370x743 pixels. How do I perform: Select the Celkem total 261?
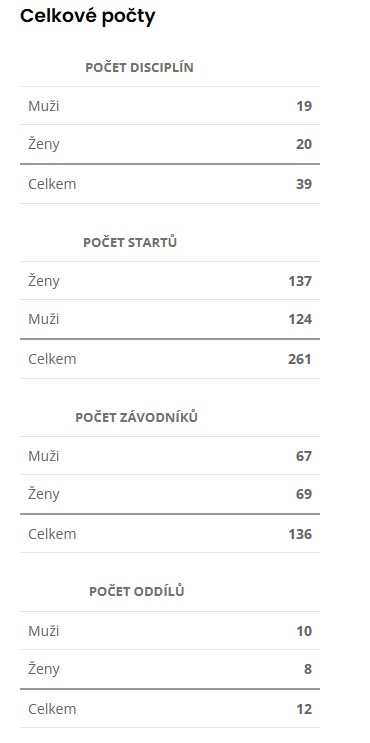pyautogui.click(x=300, y=359)
